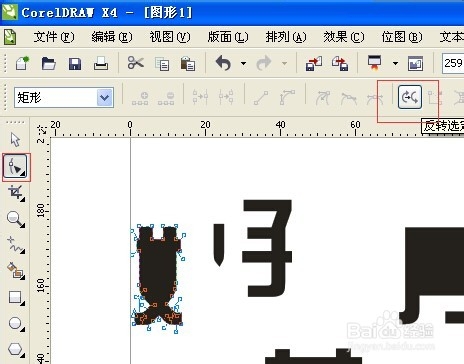The image size is (464, 364).
Task: Click the CorelDRAW title bar icon
Action: point(9,11)
